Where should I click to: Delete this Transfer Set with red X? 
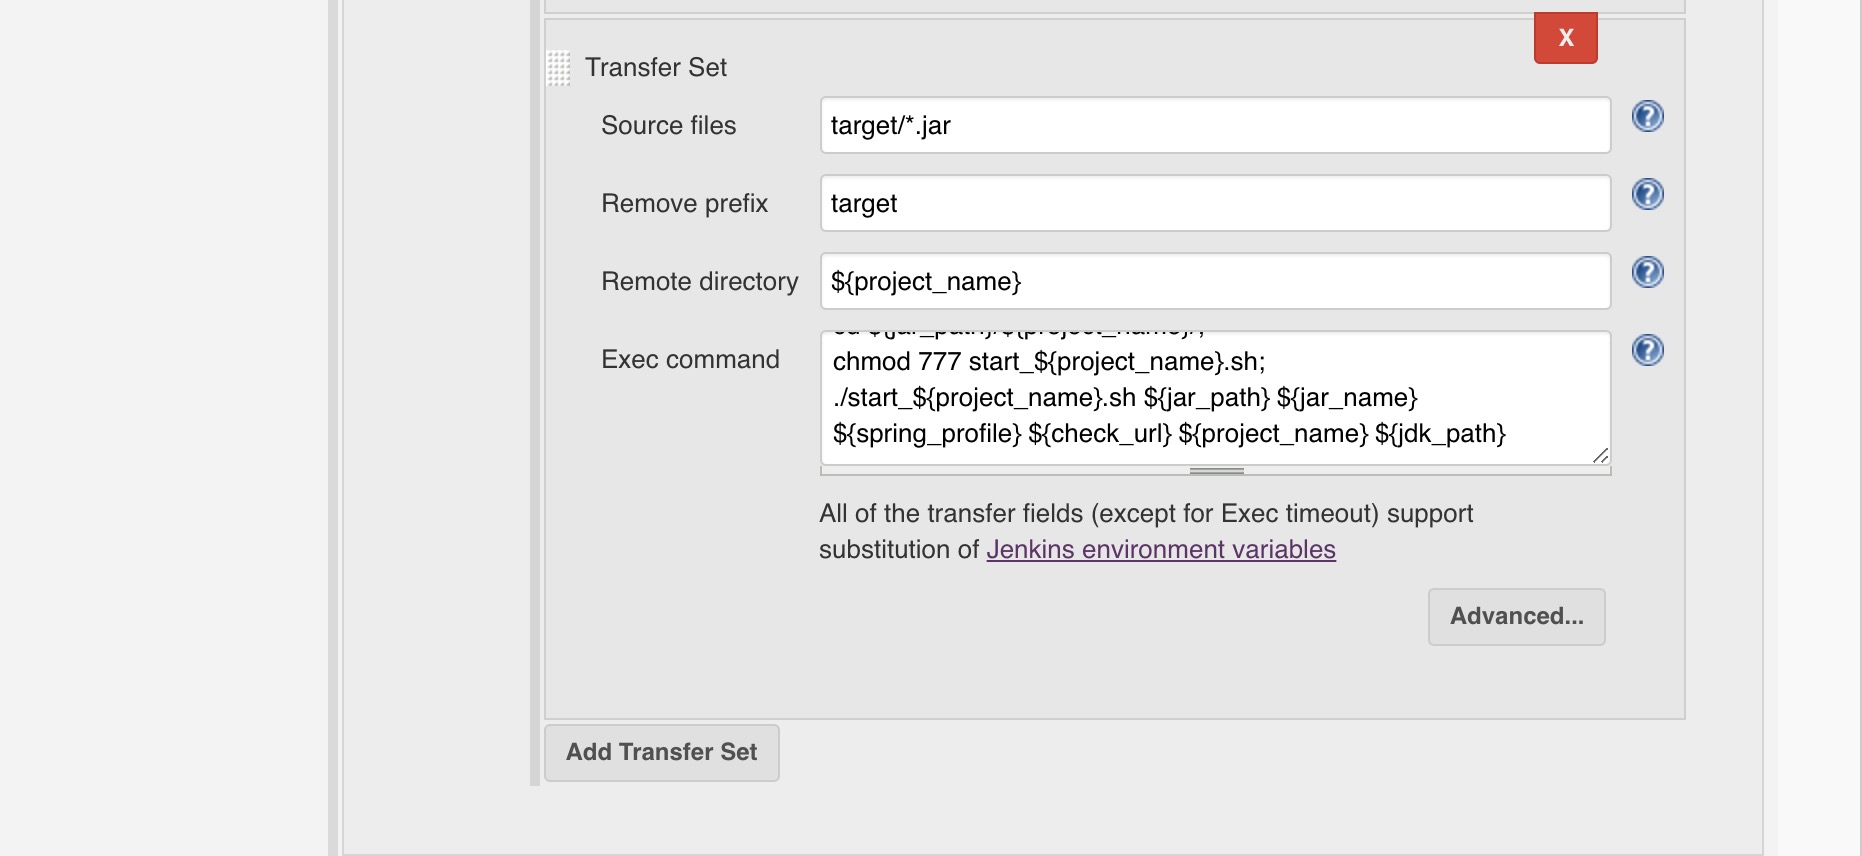[x=1566, y=38]
